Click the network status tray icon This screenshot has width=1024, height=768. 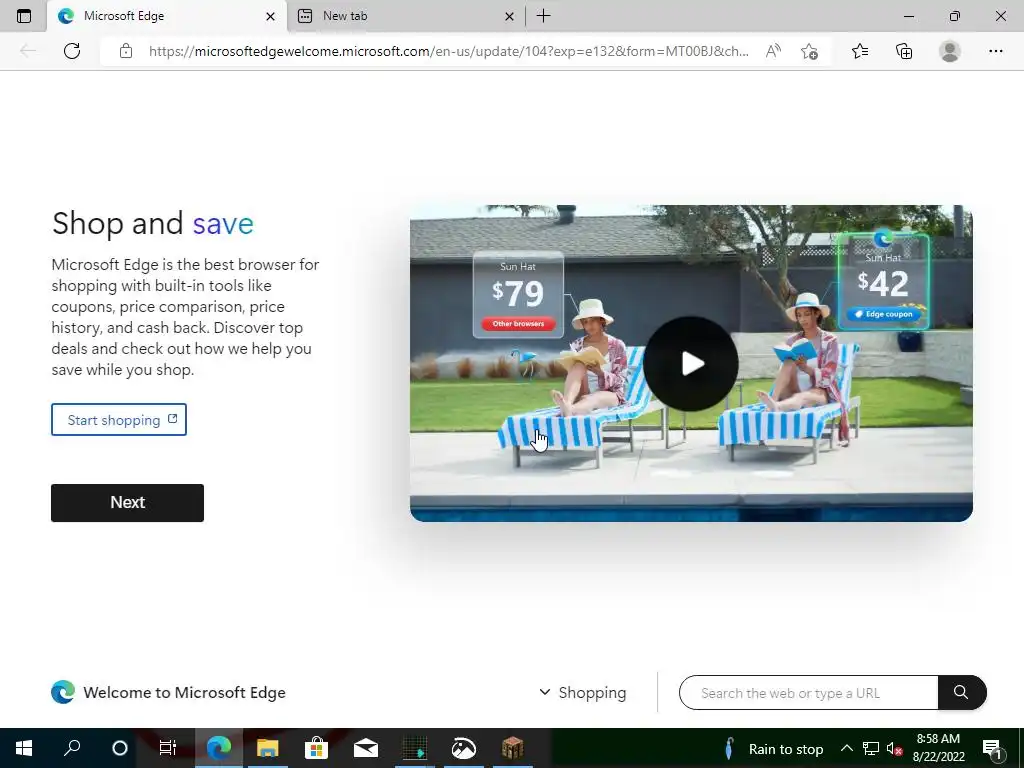[871, 748]
